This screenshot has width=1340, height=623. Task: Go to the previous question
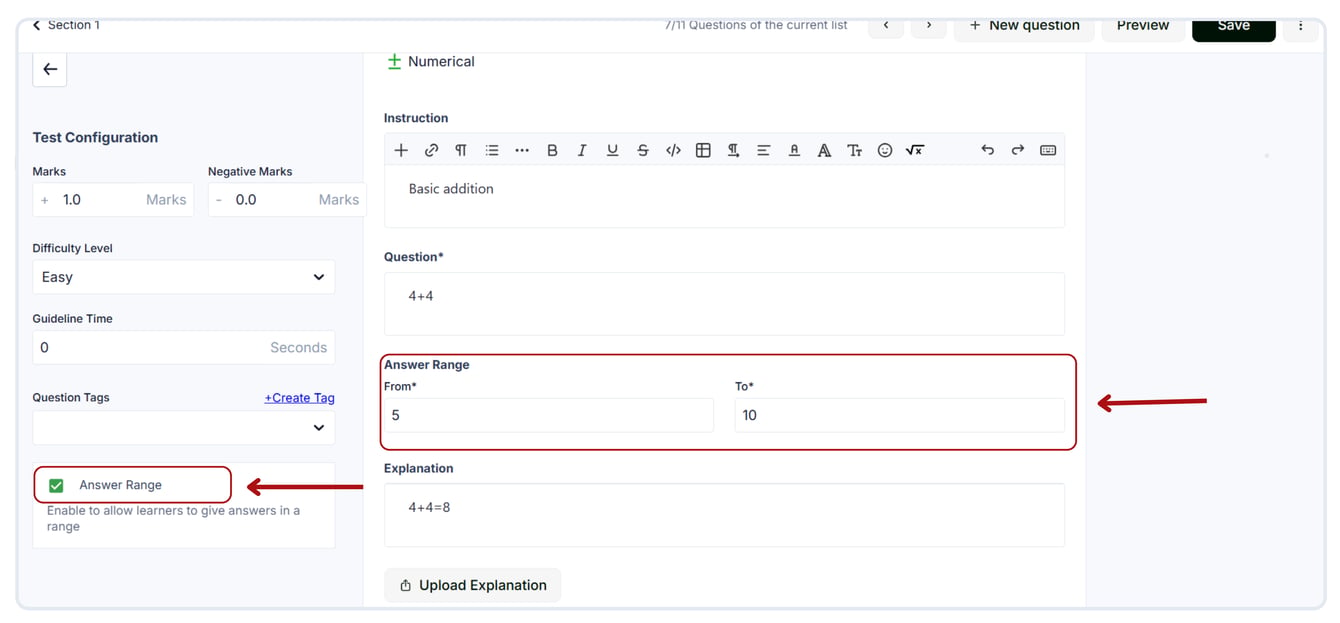coord(886,25)
